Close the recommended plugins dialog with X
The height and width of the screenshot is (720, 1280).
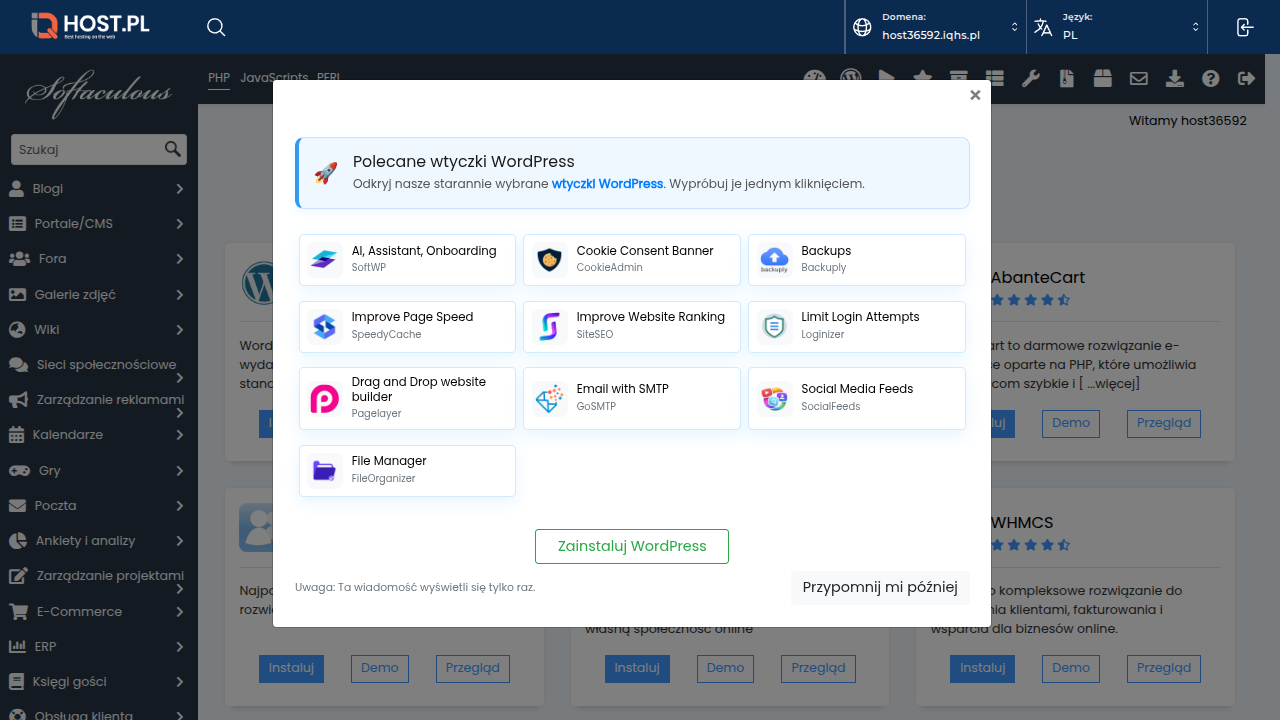point(975,96)
